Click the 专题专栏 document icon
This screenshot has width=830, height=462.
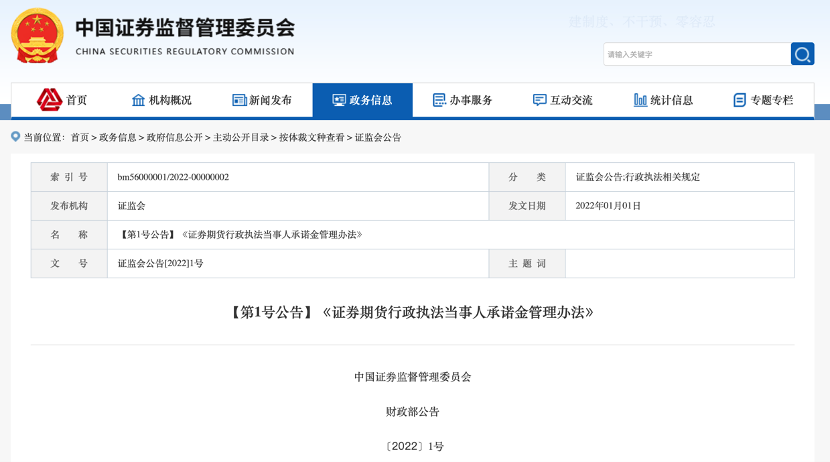tap(740, 100)
